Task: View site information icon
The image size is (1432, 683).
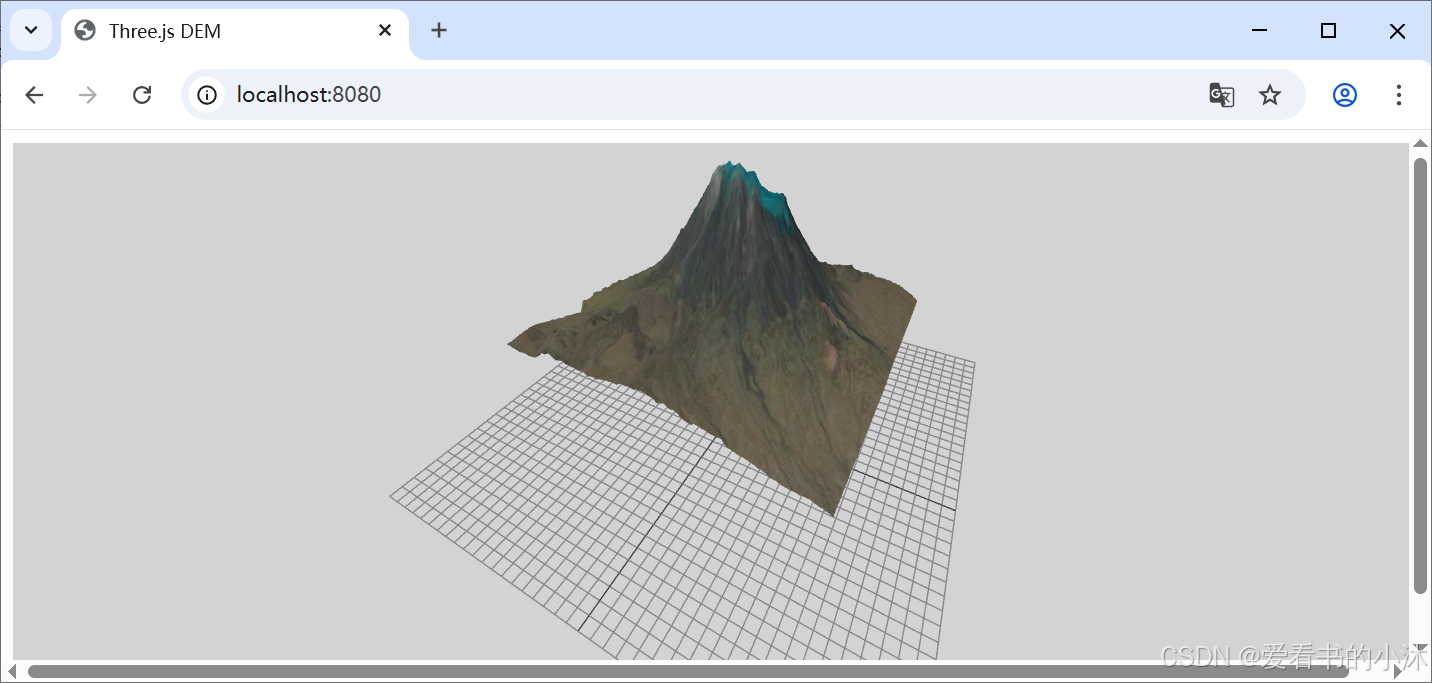Action: coord(207,95)
